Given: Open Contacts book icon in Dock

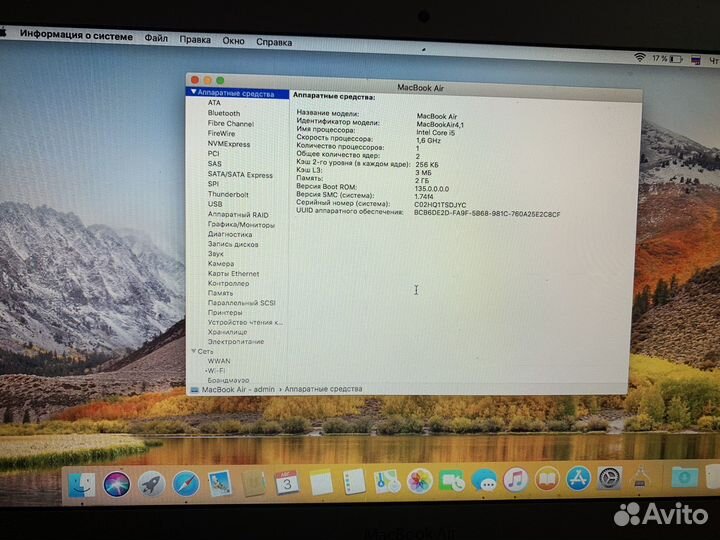Looking at the screenshot, I should click(x=253, y=484).
